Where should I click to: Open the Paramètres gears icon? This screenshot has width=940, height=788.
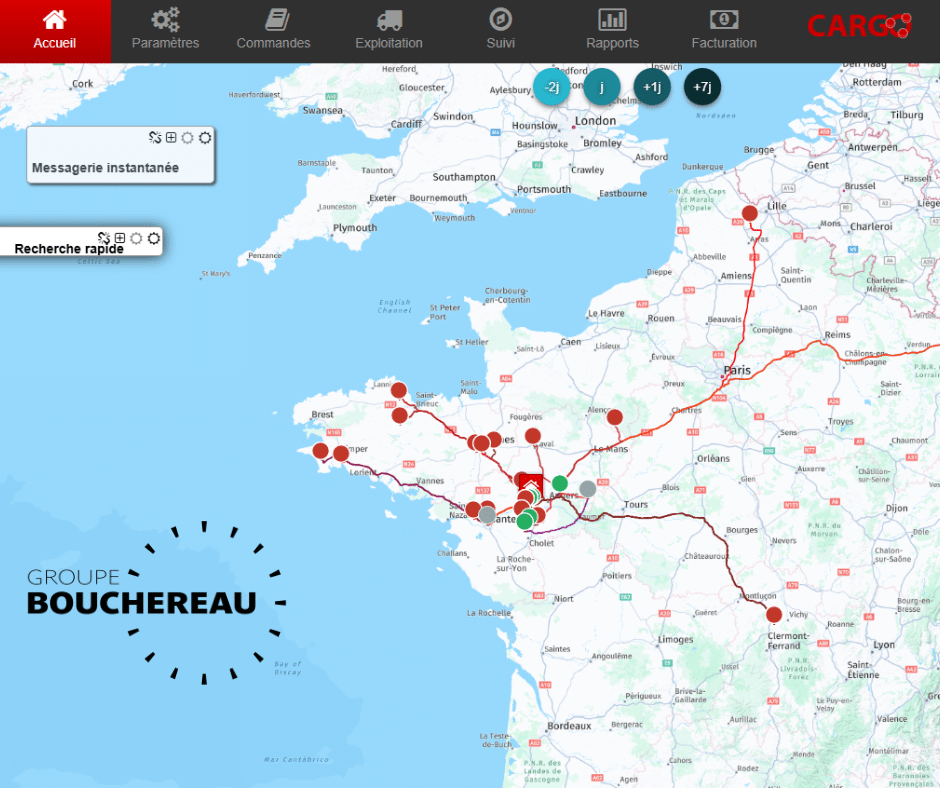pos(165,20)
